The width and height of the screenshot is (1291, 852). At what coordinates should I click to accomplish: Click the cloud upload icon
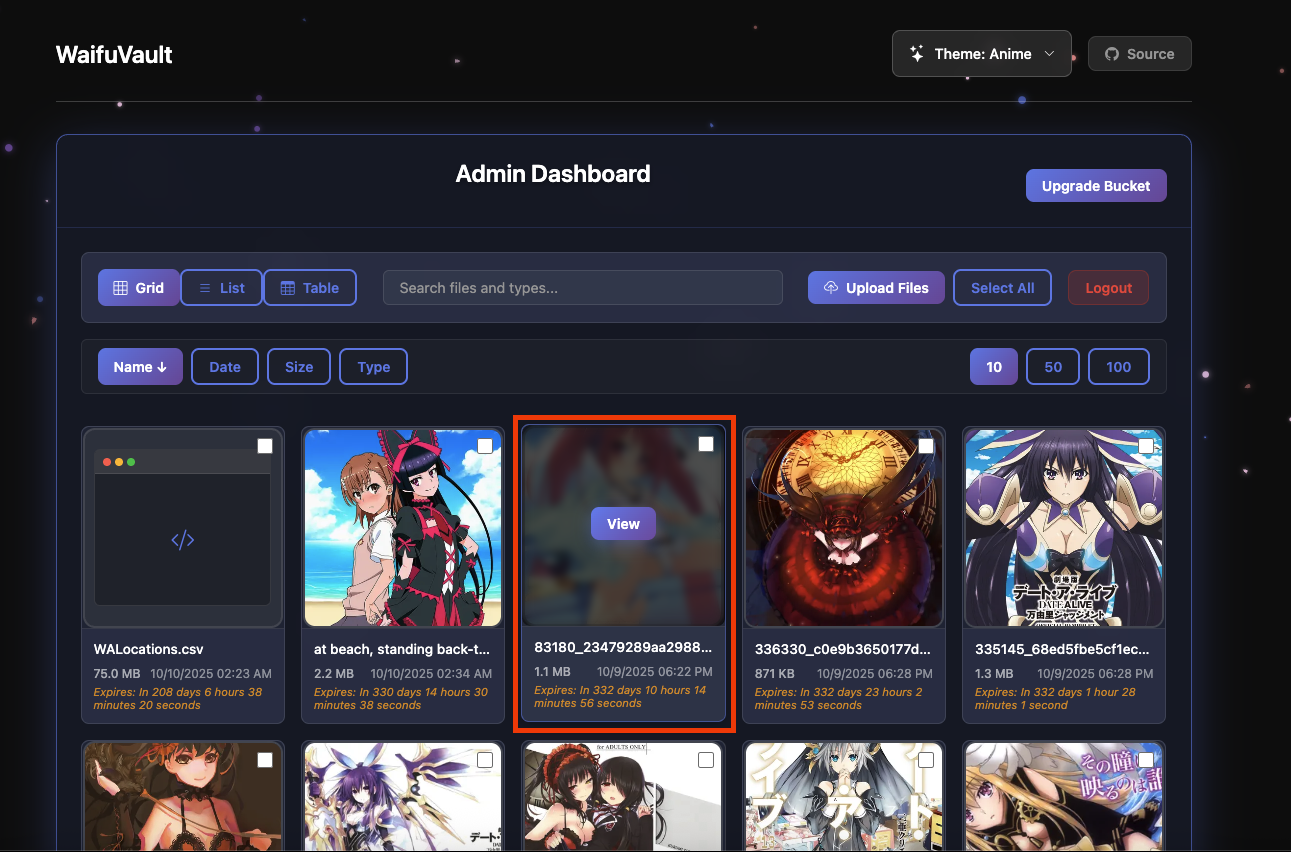[831, 288]
